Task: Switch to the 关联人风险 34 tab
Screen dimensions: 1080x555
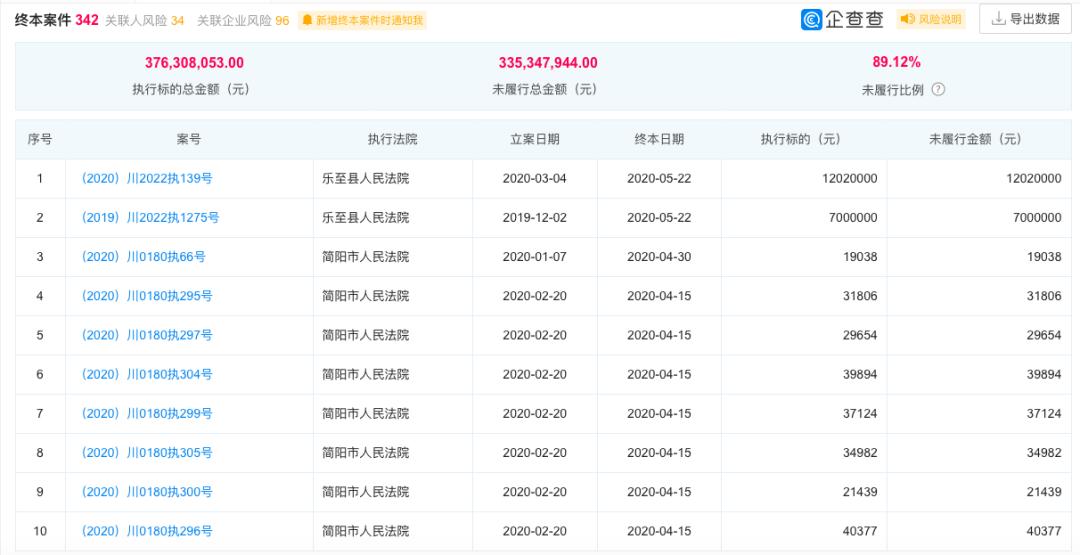Action: click(x=144, y=20)
